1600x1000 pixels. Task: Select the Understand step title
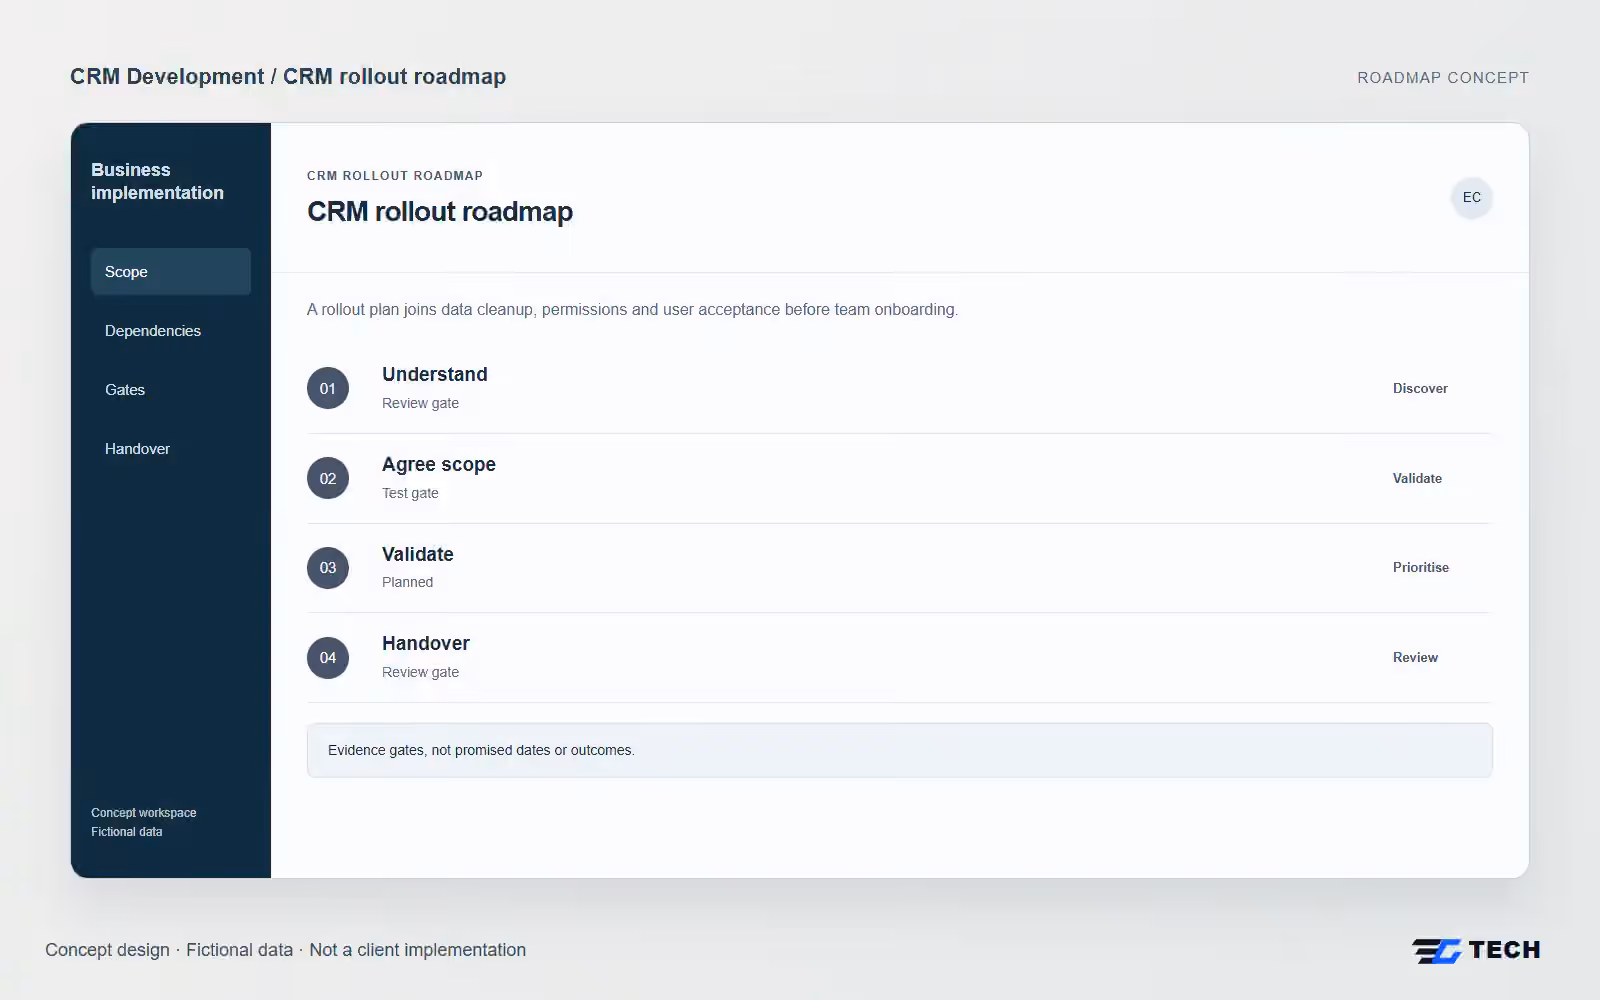[x=435, y=374]
